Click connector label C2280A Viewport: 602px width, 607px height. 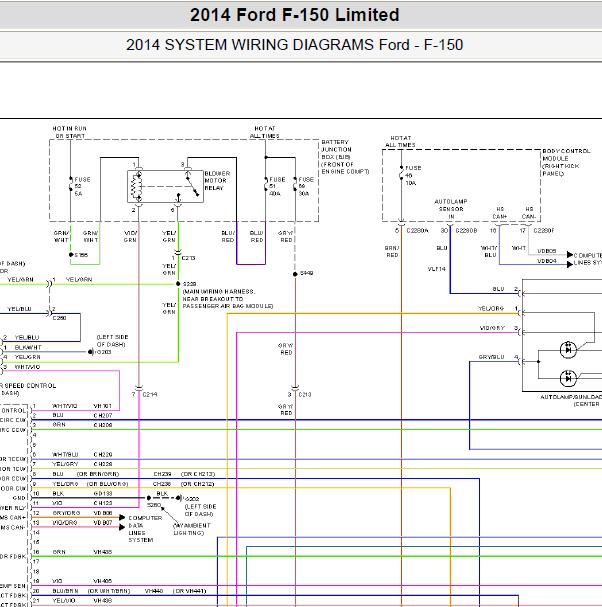coord(417,231)
